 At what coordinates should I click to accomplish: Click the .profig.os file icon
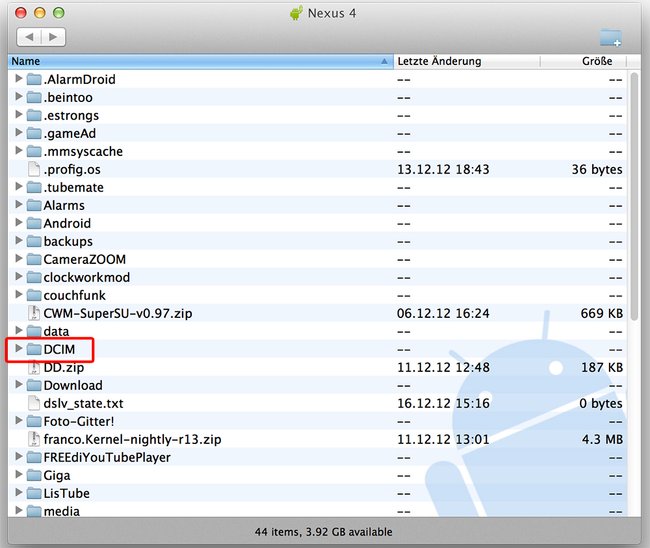34,169
